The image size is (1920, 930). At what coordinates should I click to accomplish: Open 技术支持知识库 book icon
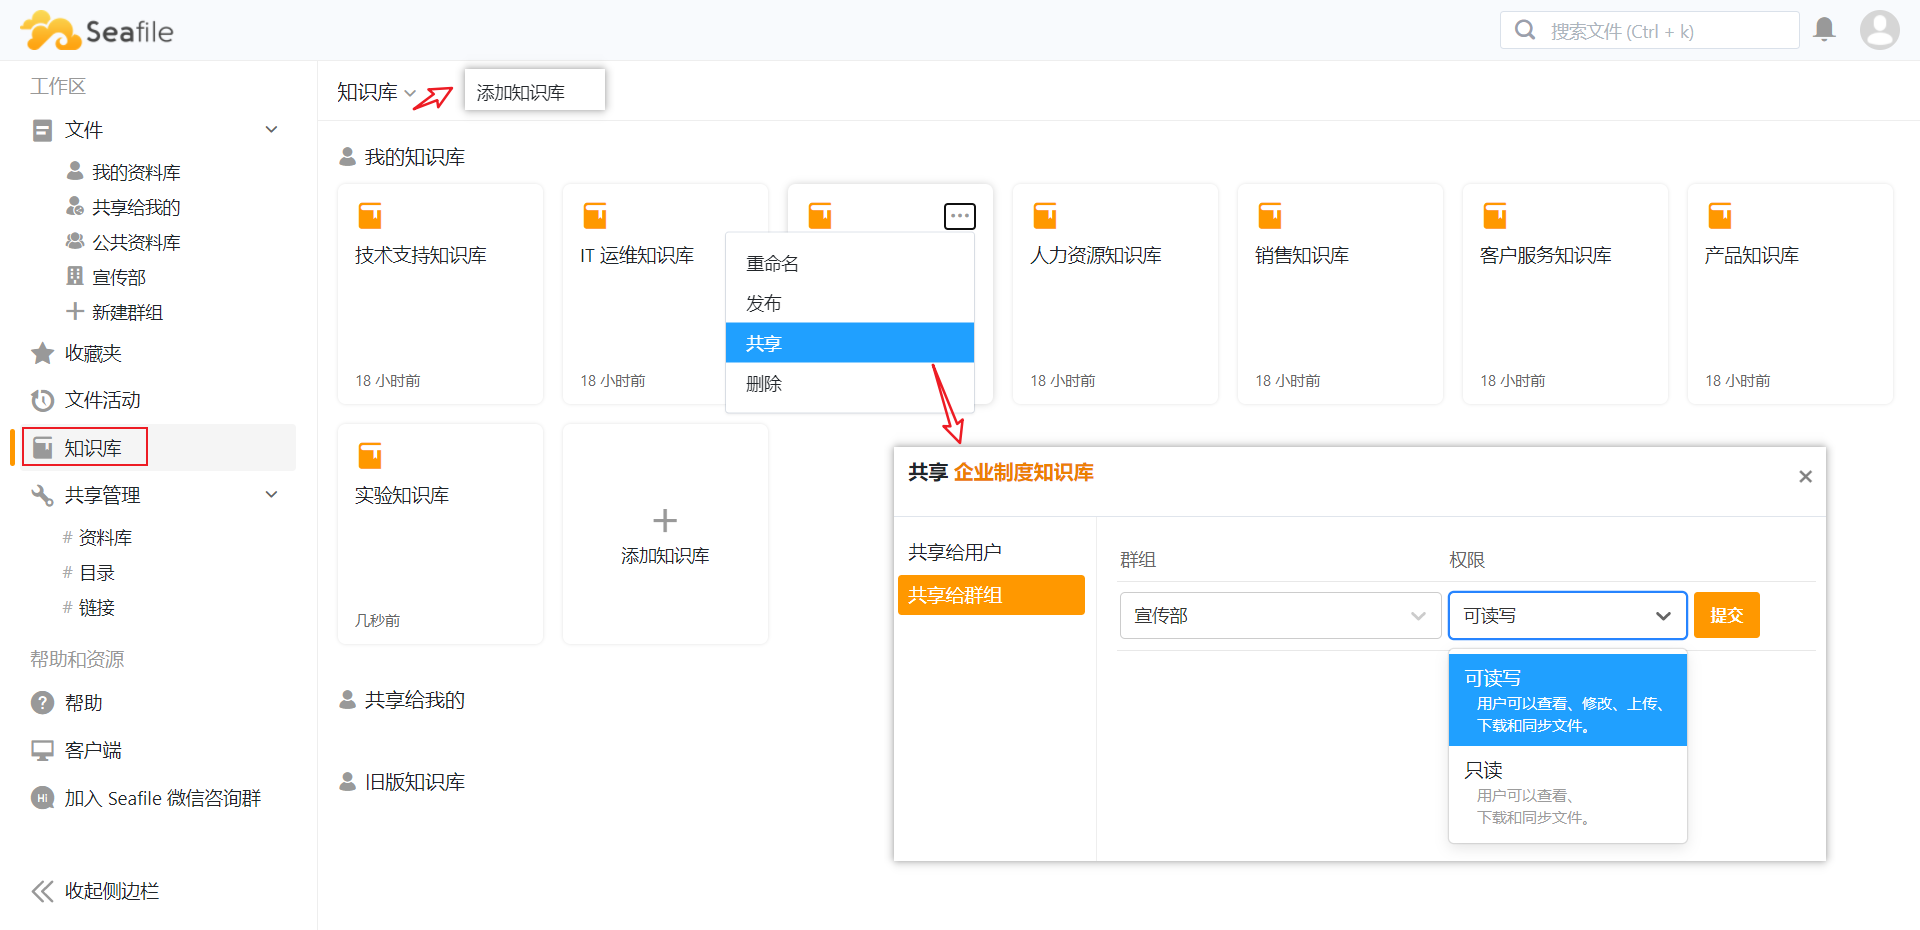pos(370,215)
